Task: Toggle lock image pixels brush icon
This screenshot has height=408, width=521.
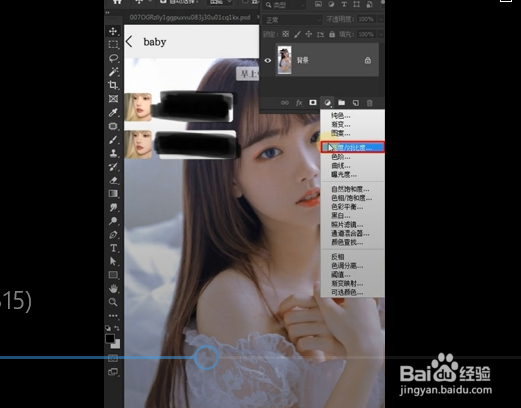Action: pos(297,34)
